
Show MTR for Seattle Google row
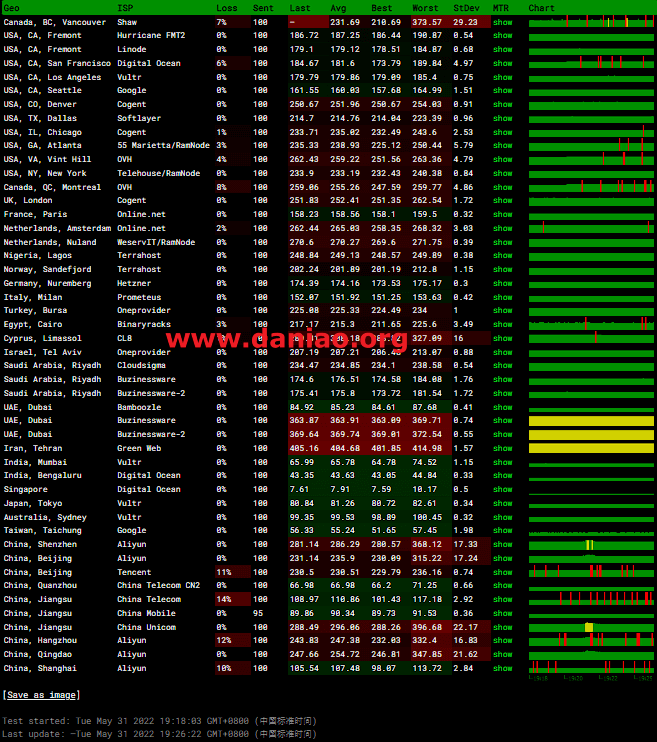click(x=502, y=90)
